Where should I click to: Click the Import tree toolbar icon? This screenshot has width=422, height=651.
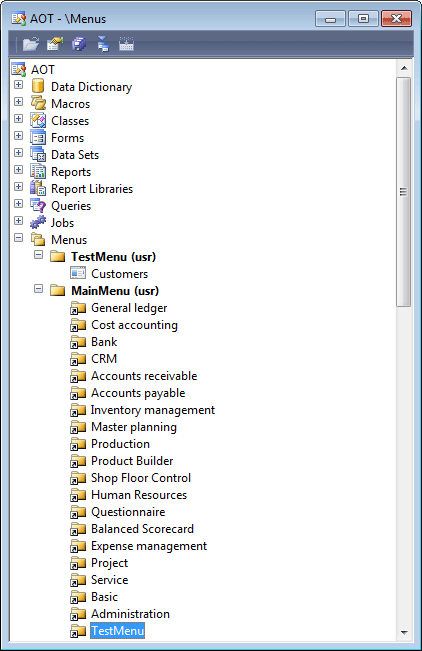pyautogui.click(x=103, y=44)
